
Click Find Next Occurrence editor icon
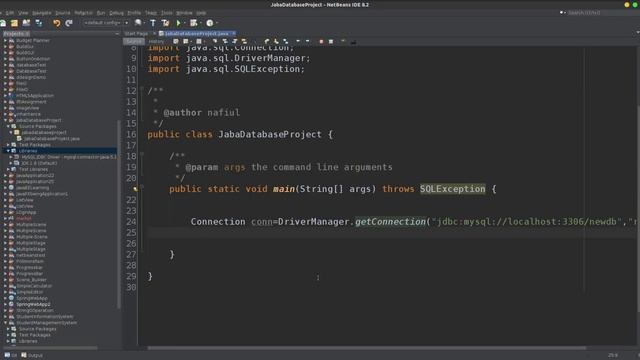point(234,41)
